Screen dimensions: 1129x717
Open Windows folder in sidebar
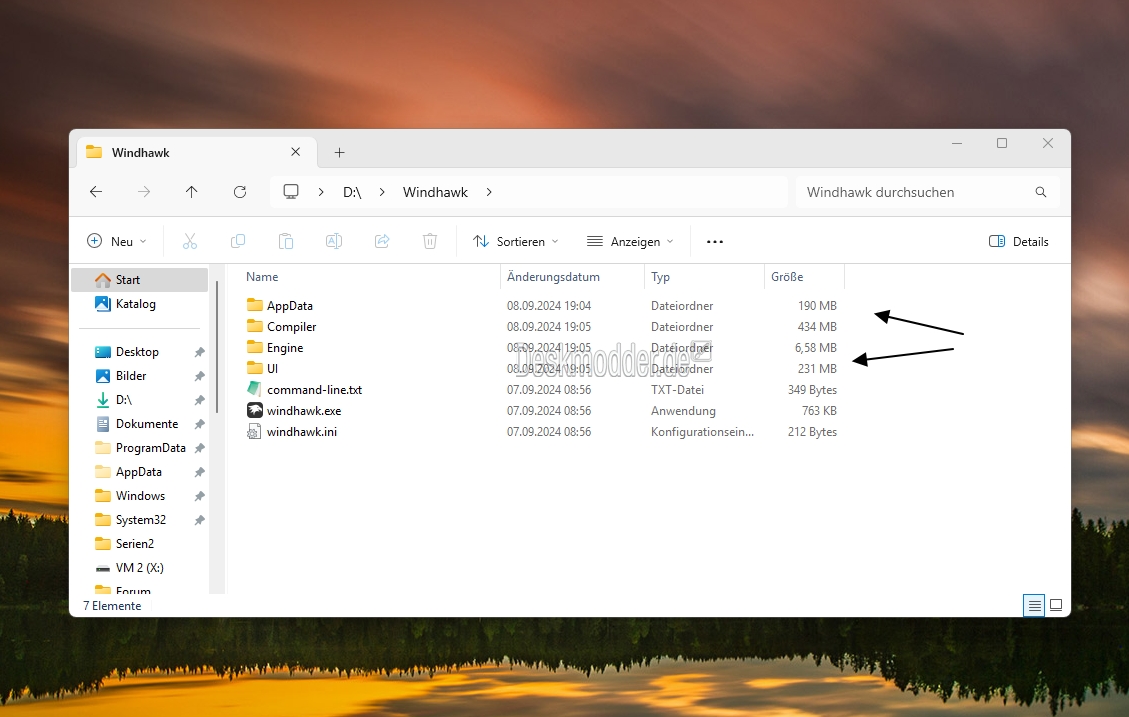[140, 496]
